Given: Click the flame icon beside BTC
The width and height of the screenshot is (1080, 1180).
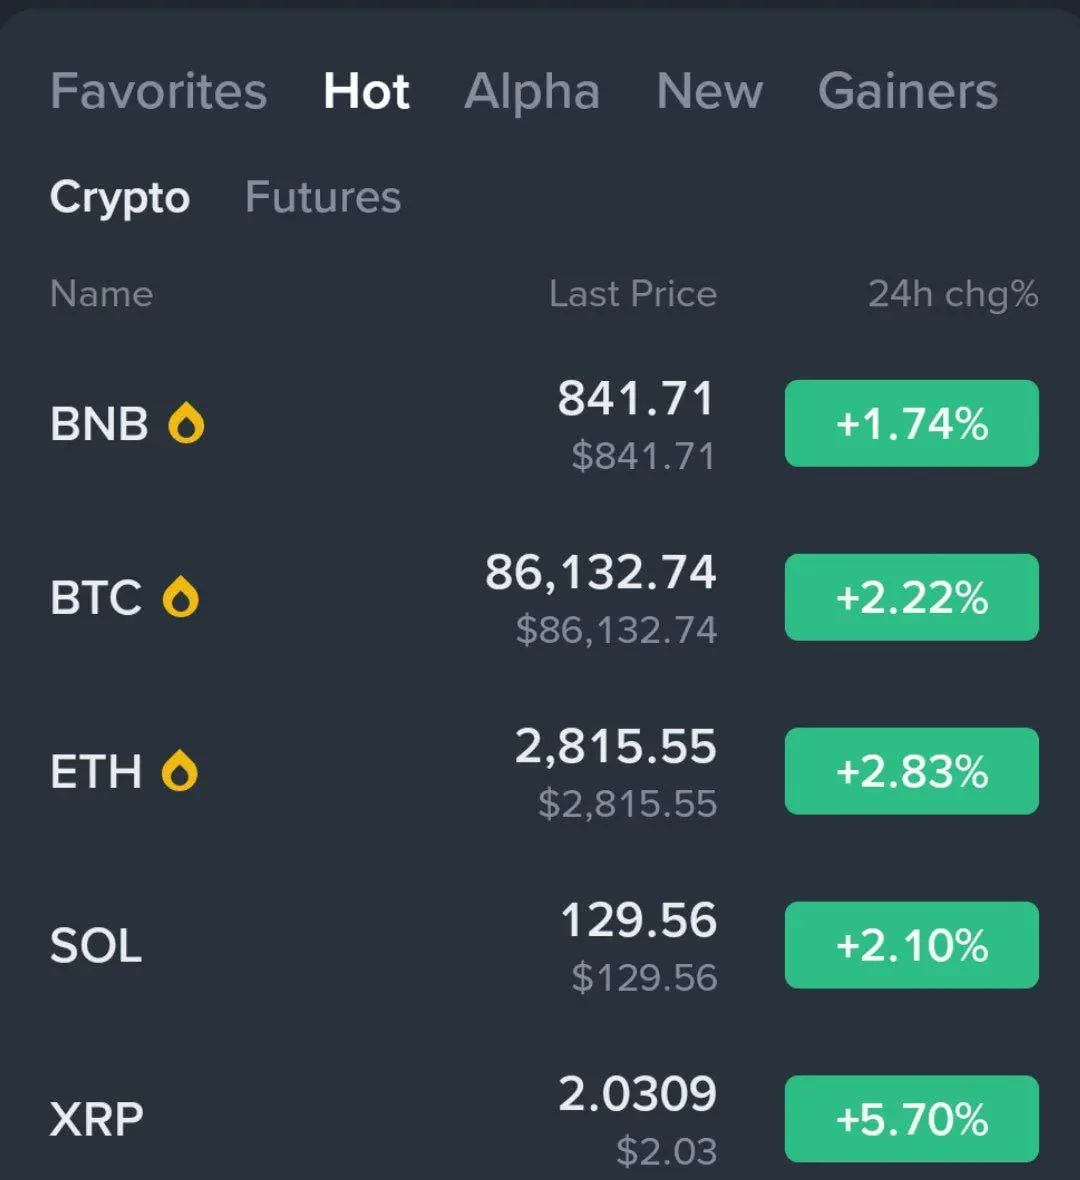Looking at the screenshot, I should (x=181, y=597).
